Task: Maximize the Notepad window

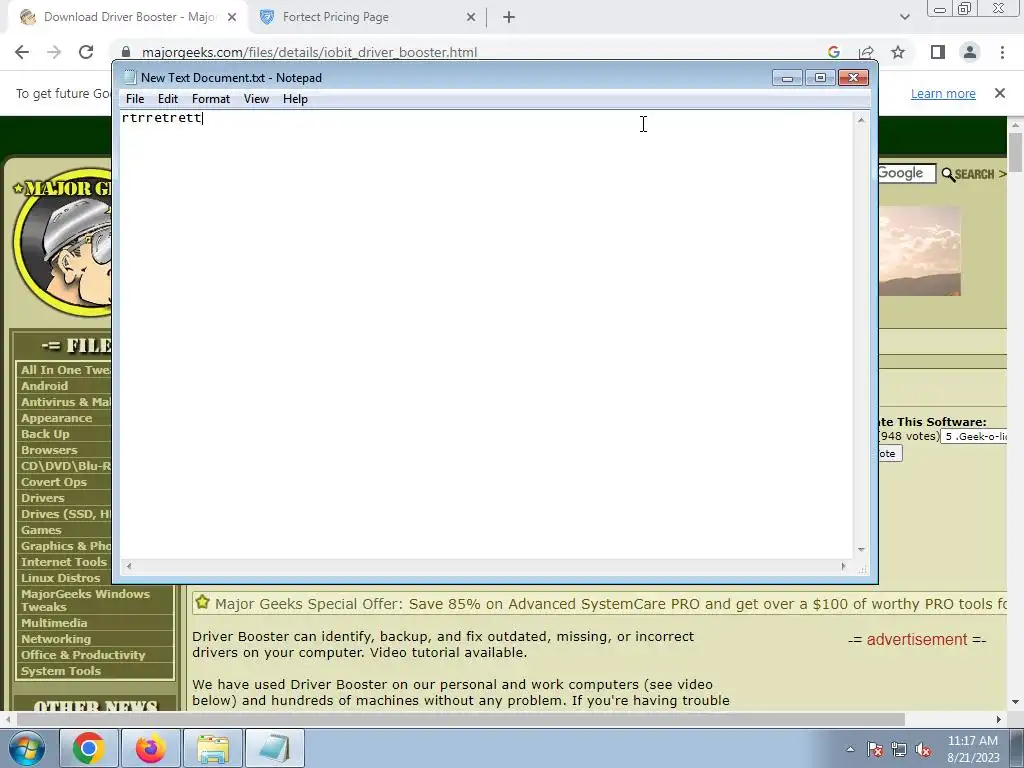Action: pyautogui.click(x=820, y=78)
